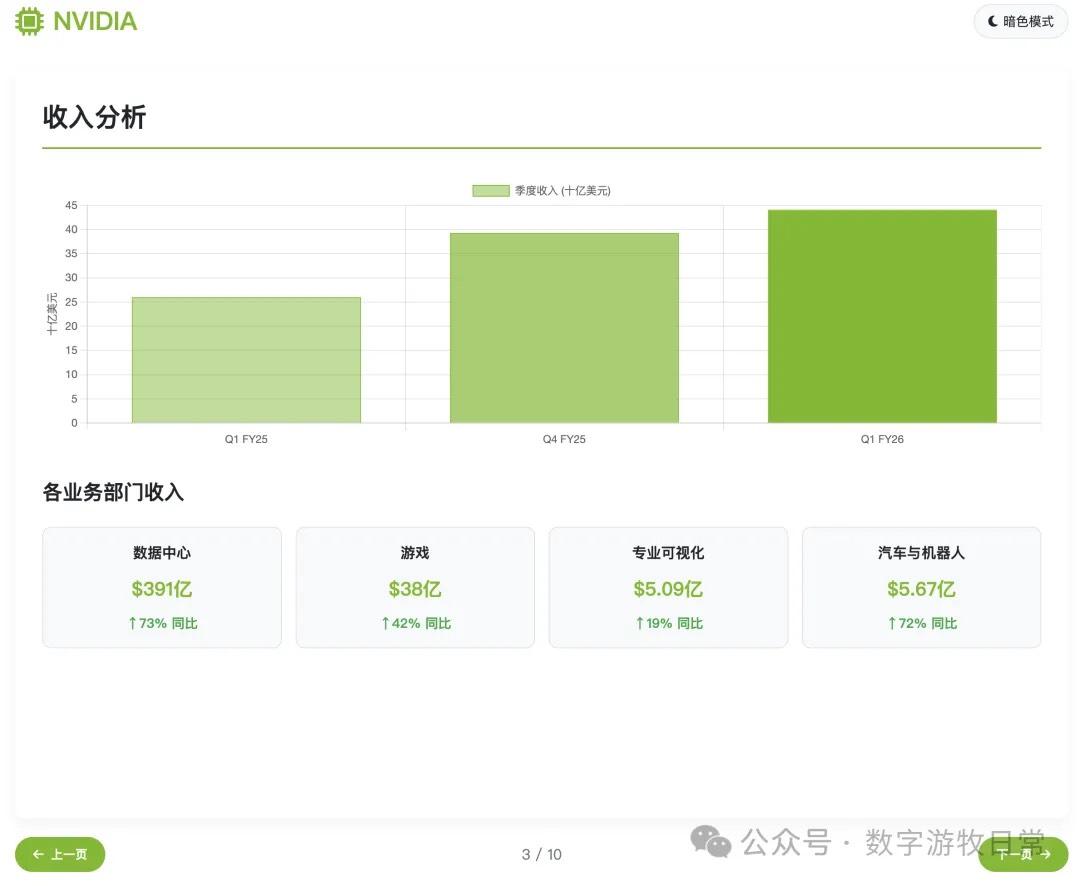Click the NVIDIA wordmark text
This screenshot has height=886, width=1080.
point(96,21)
